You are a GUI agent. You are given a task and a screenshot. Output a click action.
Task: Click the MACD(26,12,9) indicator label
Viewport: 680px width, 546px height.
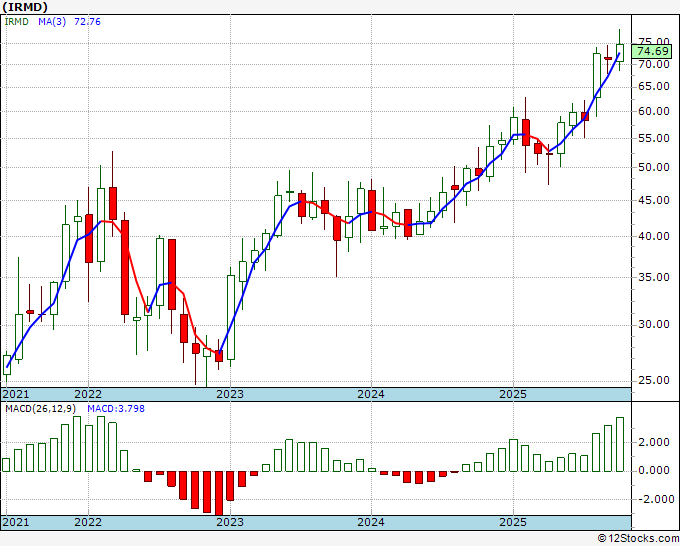pos(41,409)
